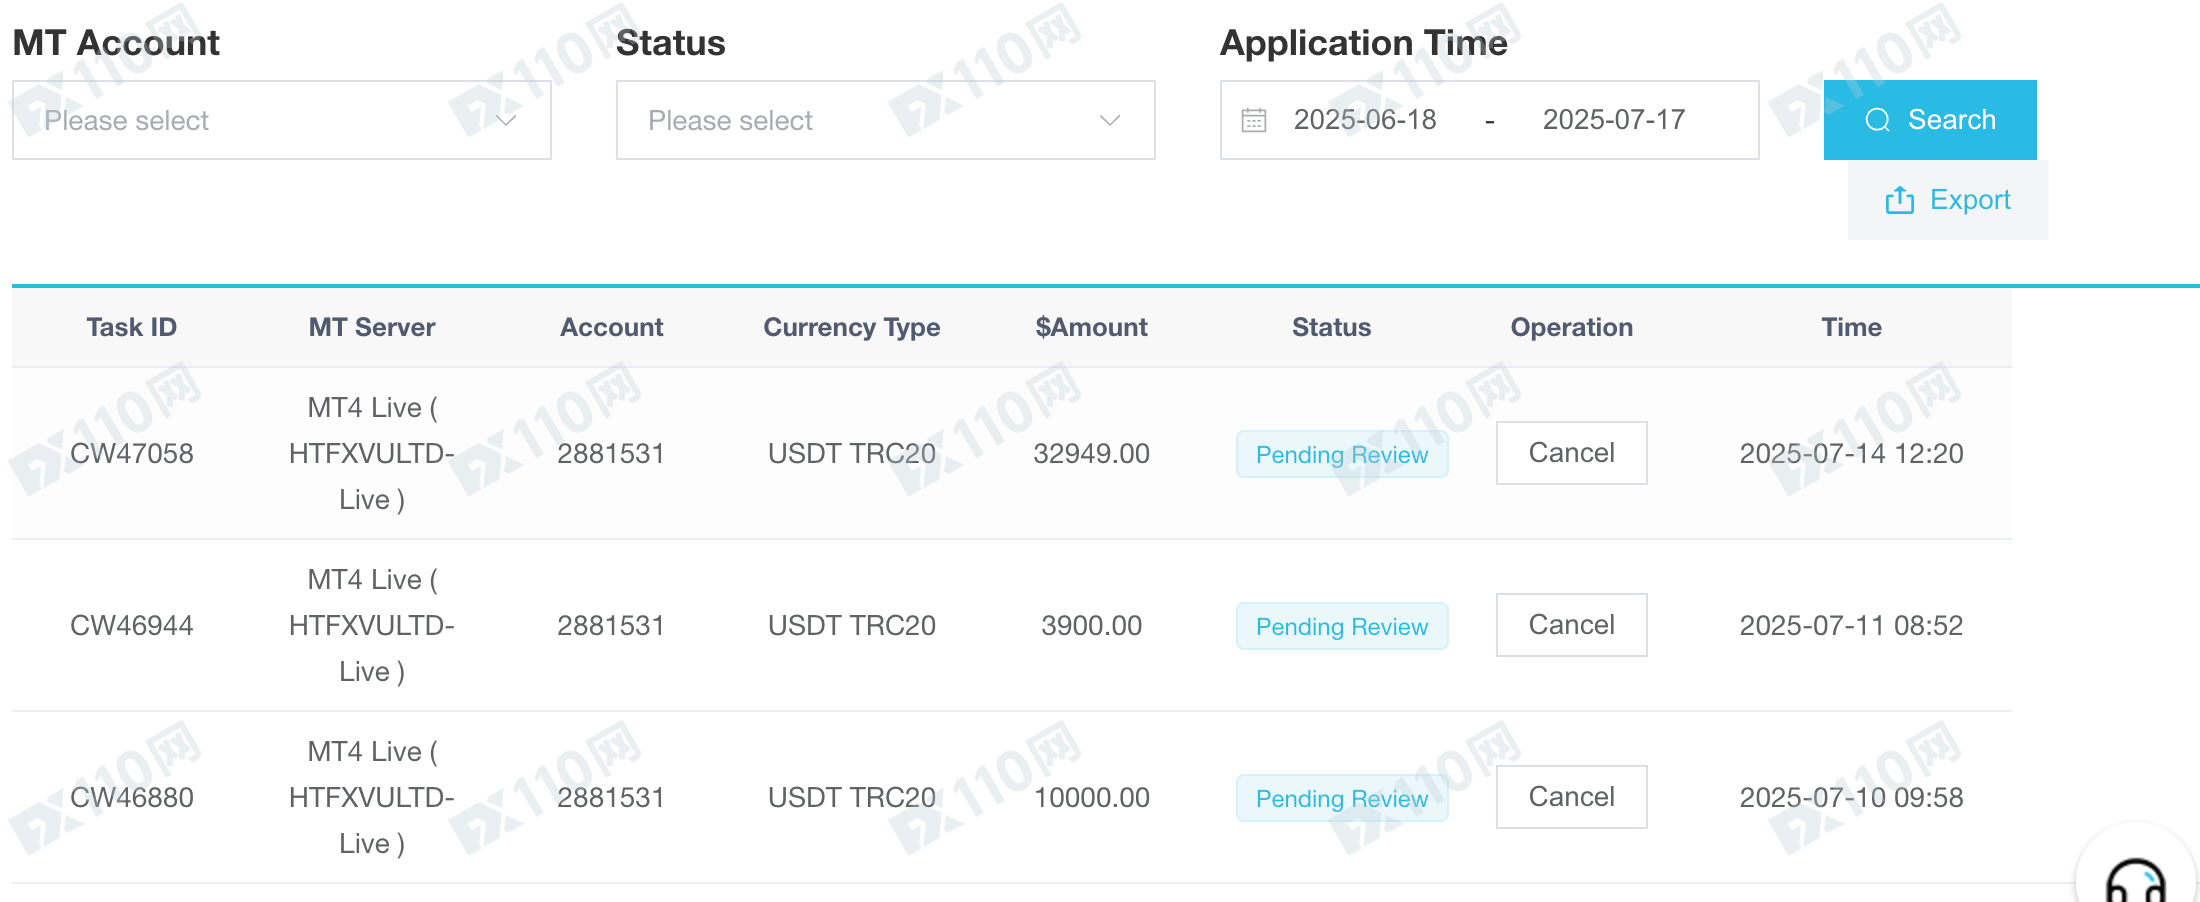Click the Task ID column header
This screenshot has width=2200, height=902.
(131, 327)
